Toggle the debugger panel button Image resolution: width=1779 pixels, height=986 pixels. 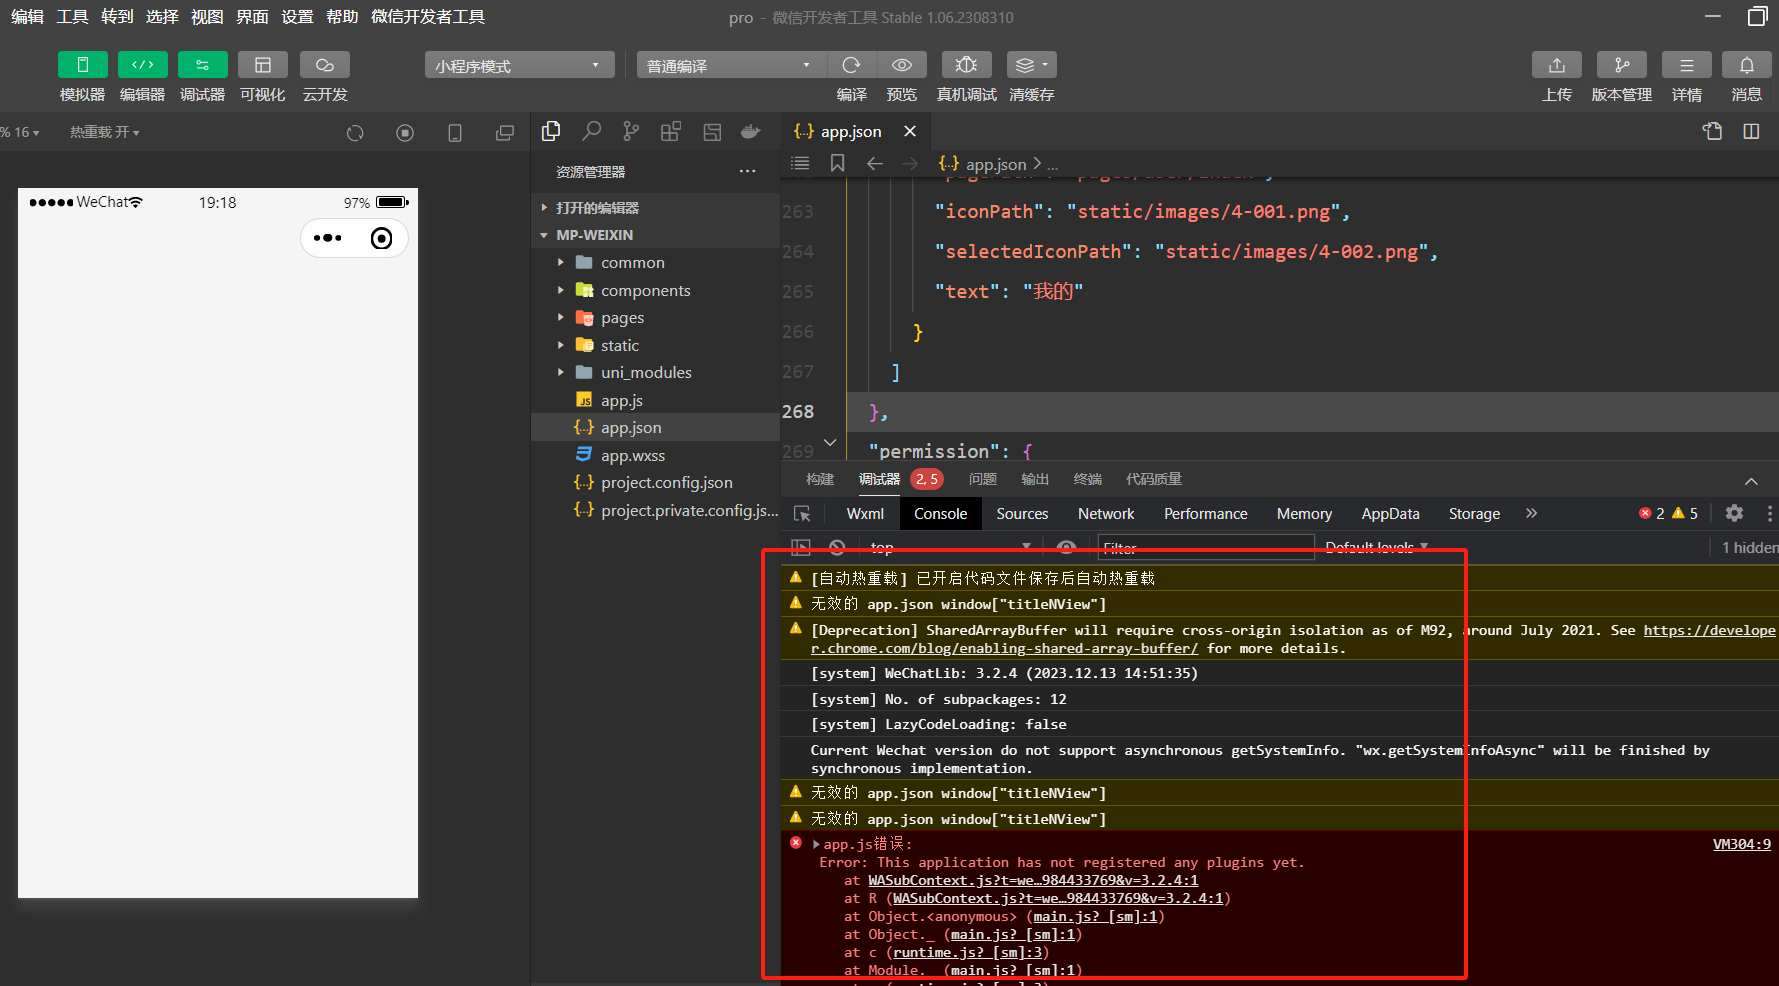202,65
